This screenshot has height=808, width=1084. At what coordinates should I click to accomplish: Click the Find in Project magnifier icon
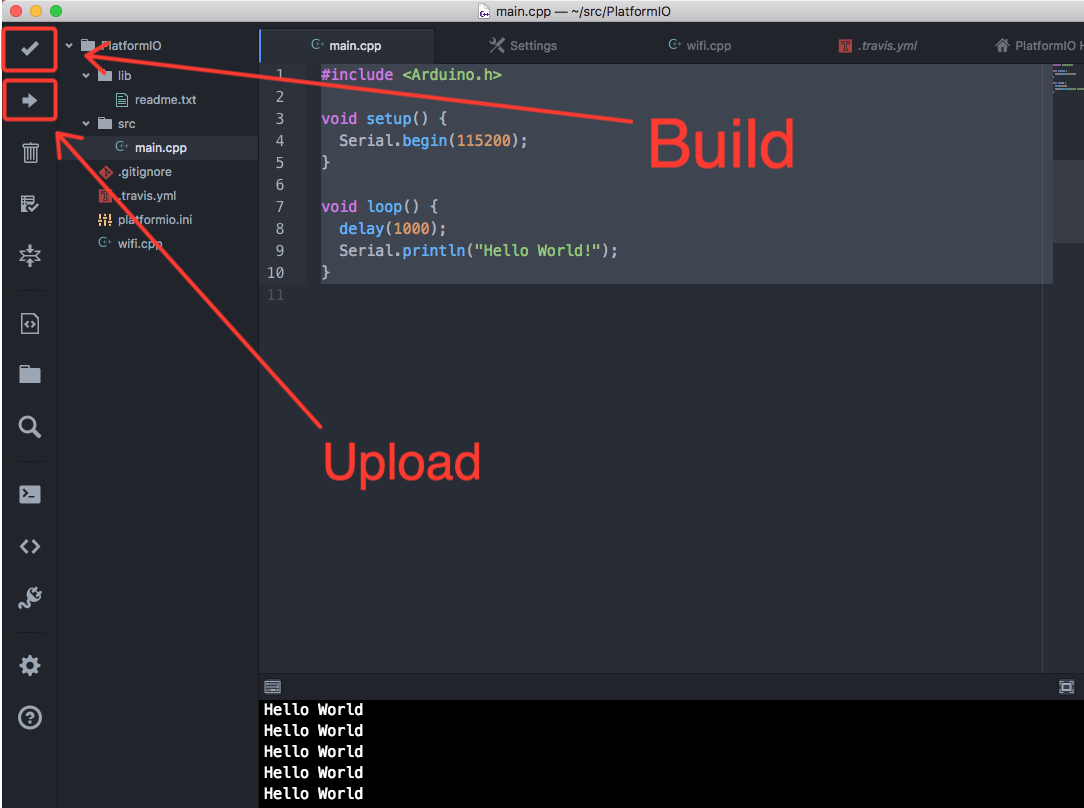tap(30, 427)
